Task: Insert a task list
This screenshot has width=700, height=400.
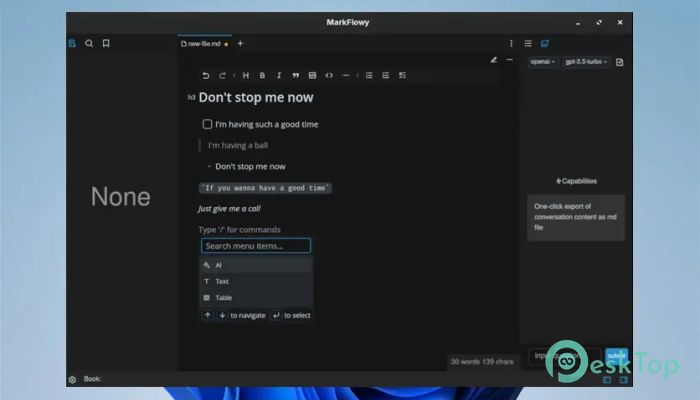Action: pyautogui.click(x=402, y=75)
